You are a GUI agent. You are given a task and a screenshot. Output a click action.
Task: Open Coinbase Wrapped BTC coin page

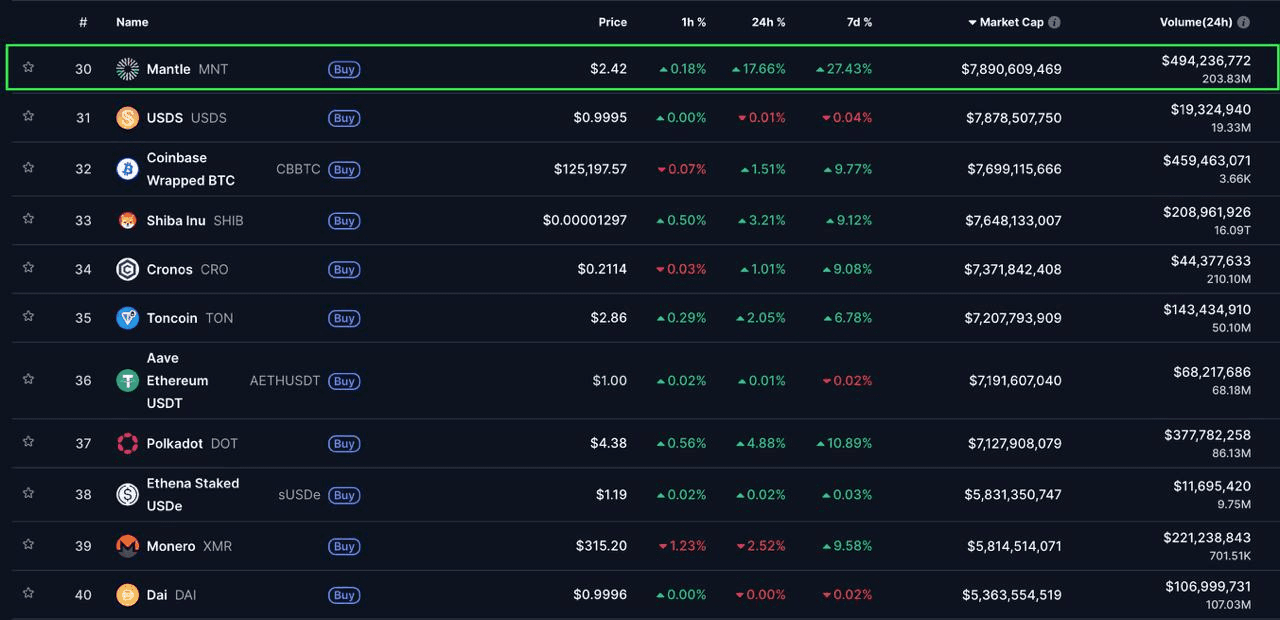pyautogui.click(x=190, y=169)
